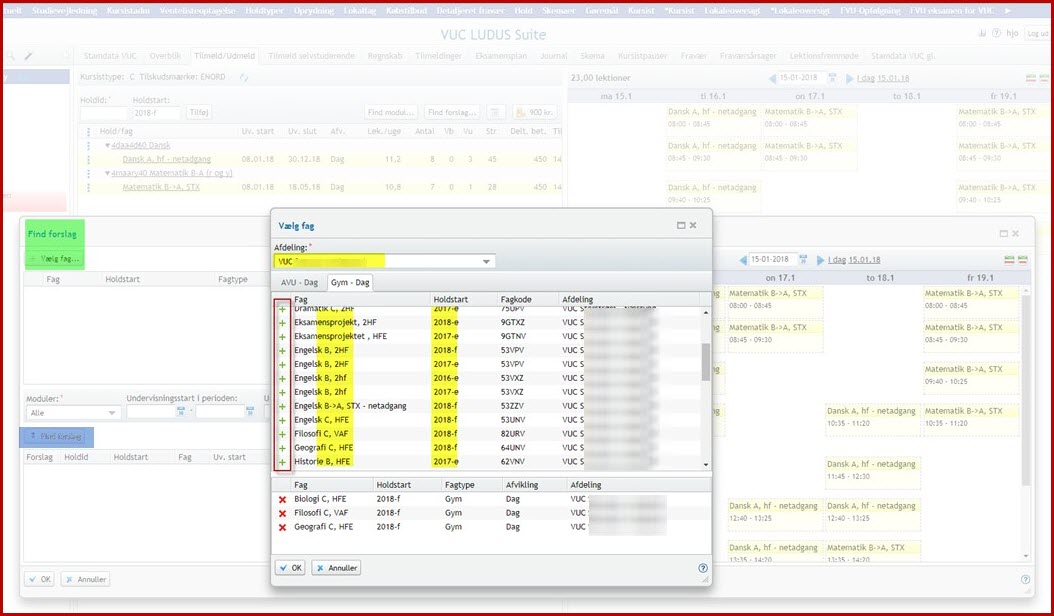Add Eksamensprojekt, 2HF with its plus icon
Viewport: 1054px width, 616px height.
point(282,323)
